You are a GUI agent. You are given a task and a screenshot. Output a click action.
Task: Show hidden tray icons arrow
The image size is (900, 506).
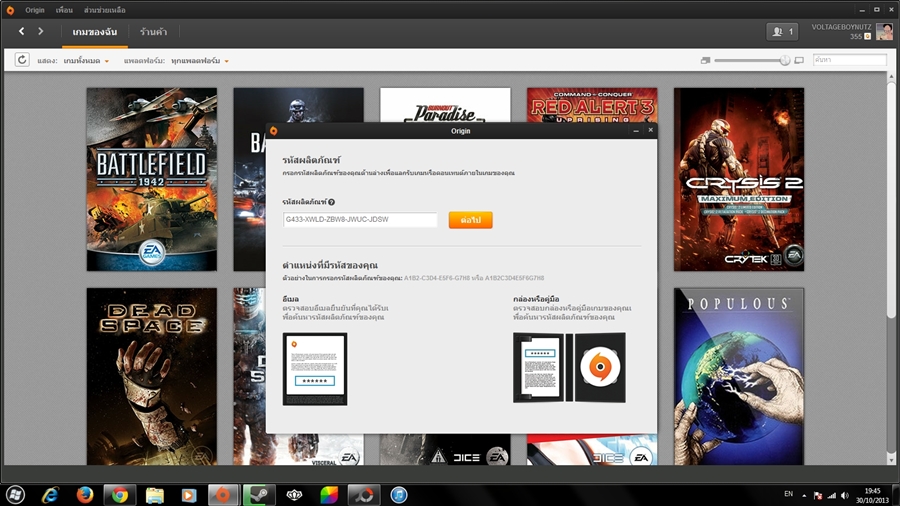pos(804,495)
